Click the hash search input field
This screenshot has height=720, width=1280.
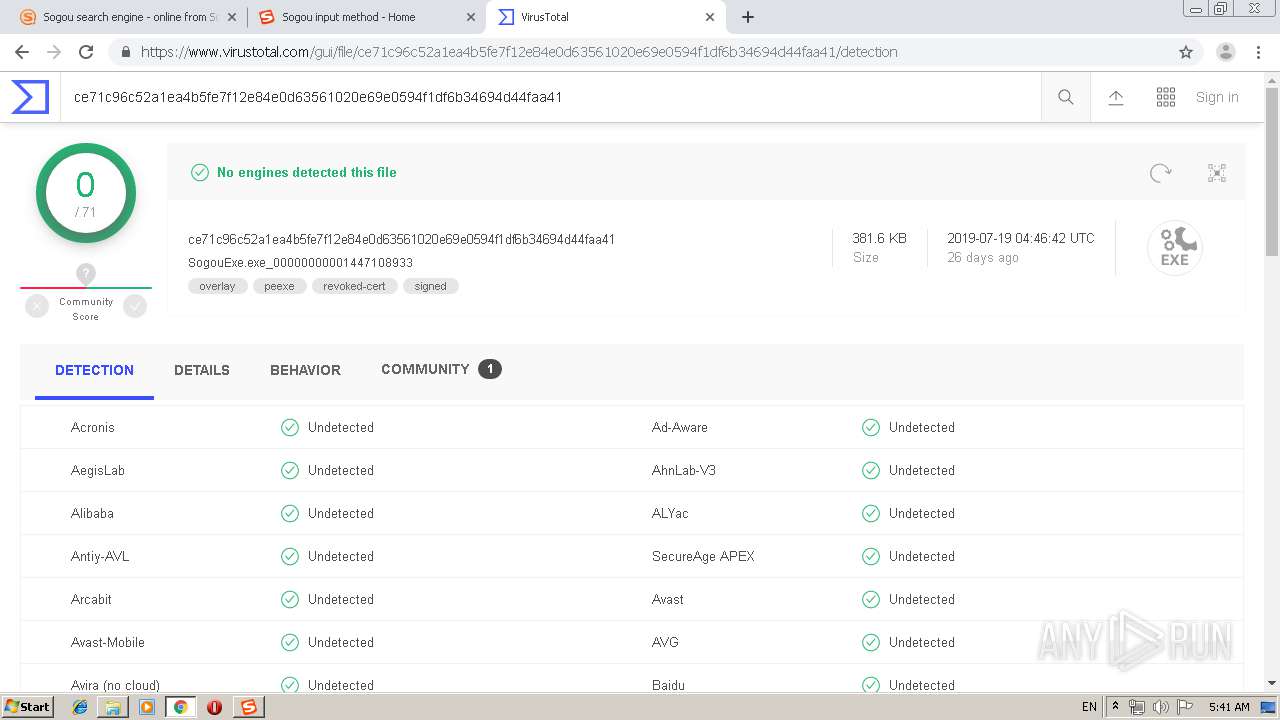click(x=550, y=97)
